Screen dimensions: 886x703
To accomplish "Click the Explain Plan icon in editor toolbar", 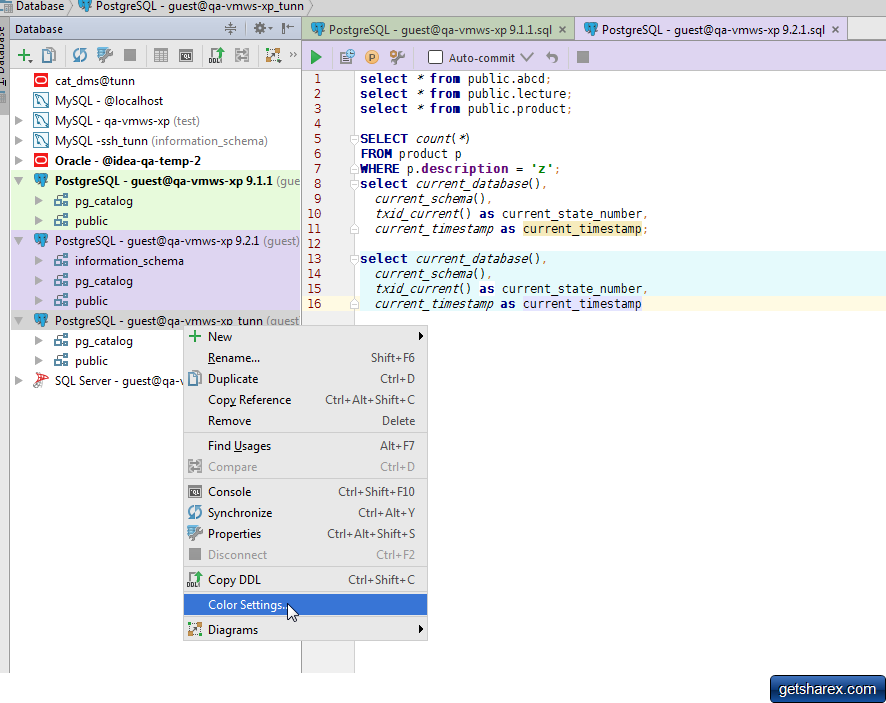I will pos(346,57).
